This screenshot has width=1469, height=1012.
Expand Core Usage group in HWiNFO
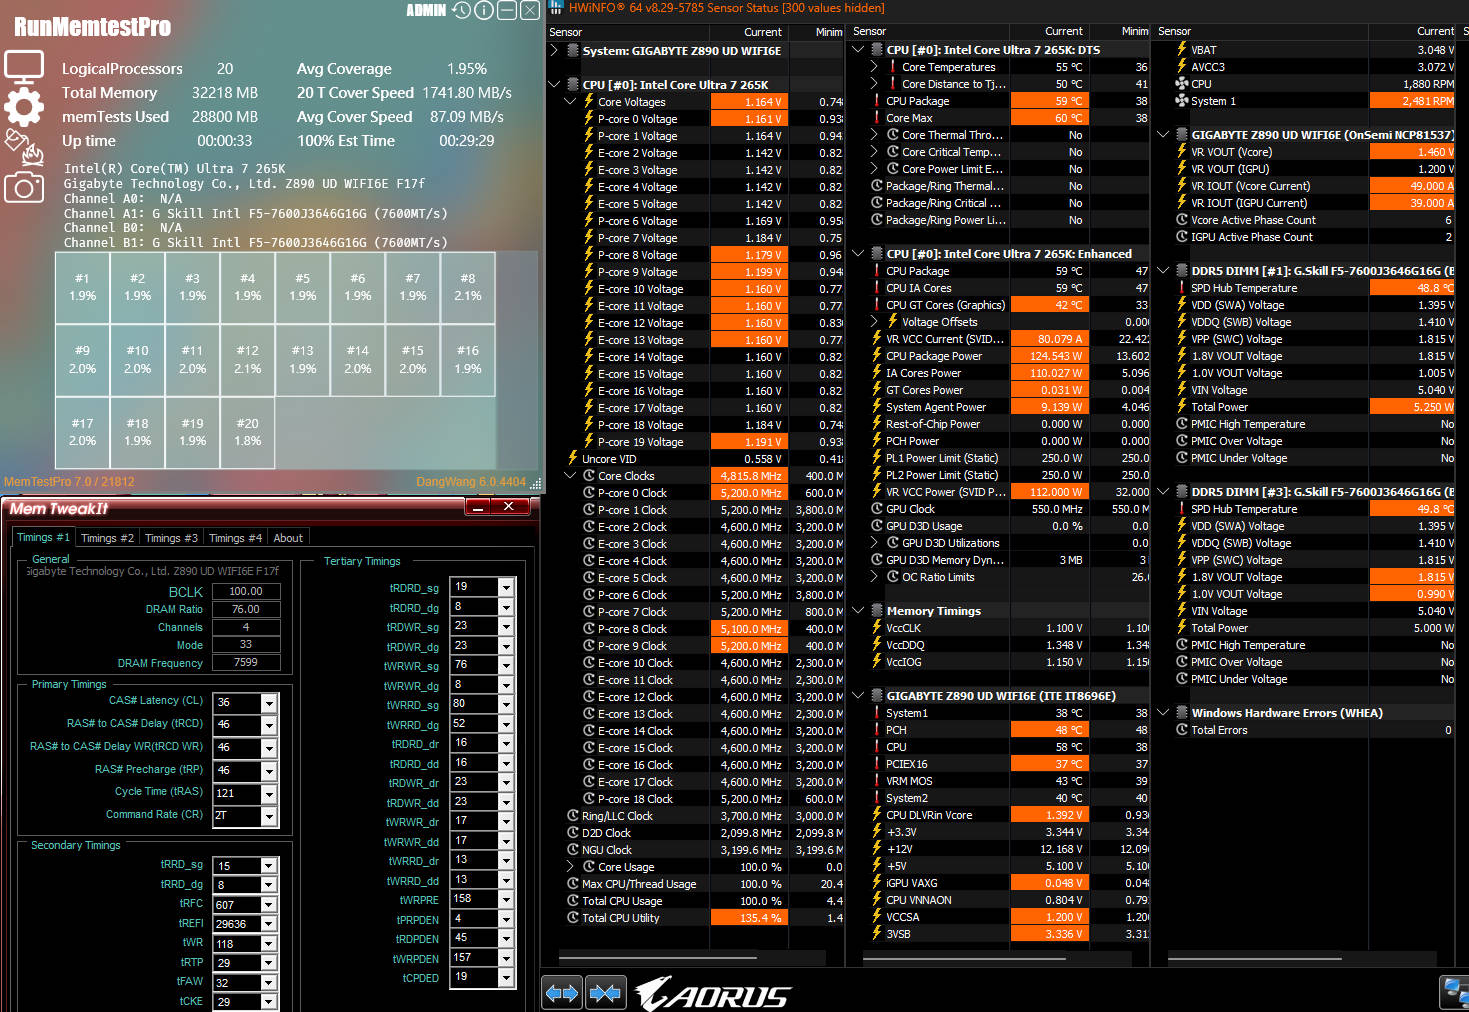(570, 866)
